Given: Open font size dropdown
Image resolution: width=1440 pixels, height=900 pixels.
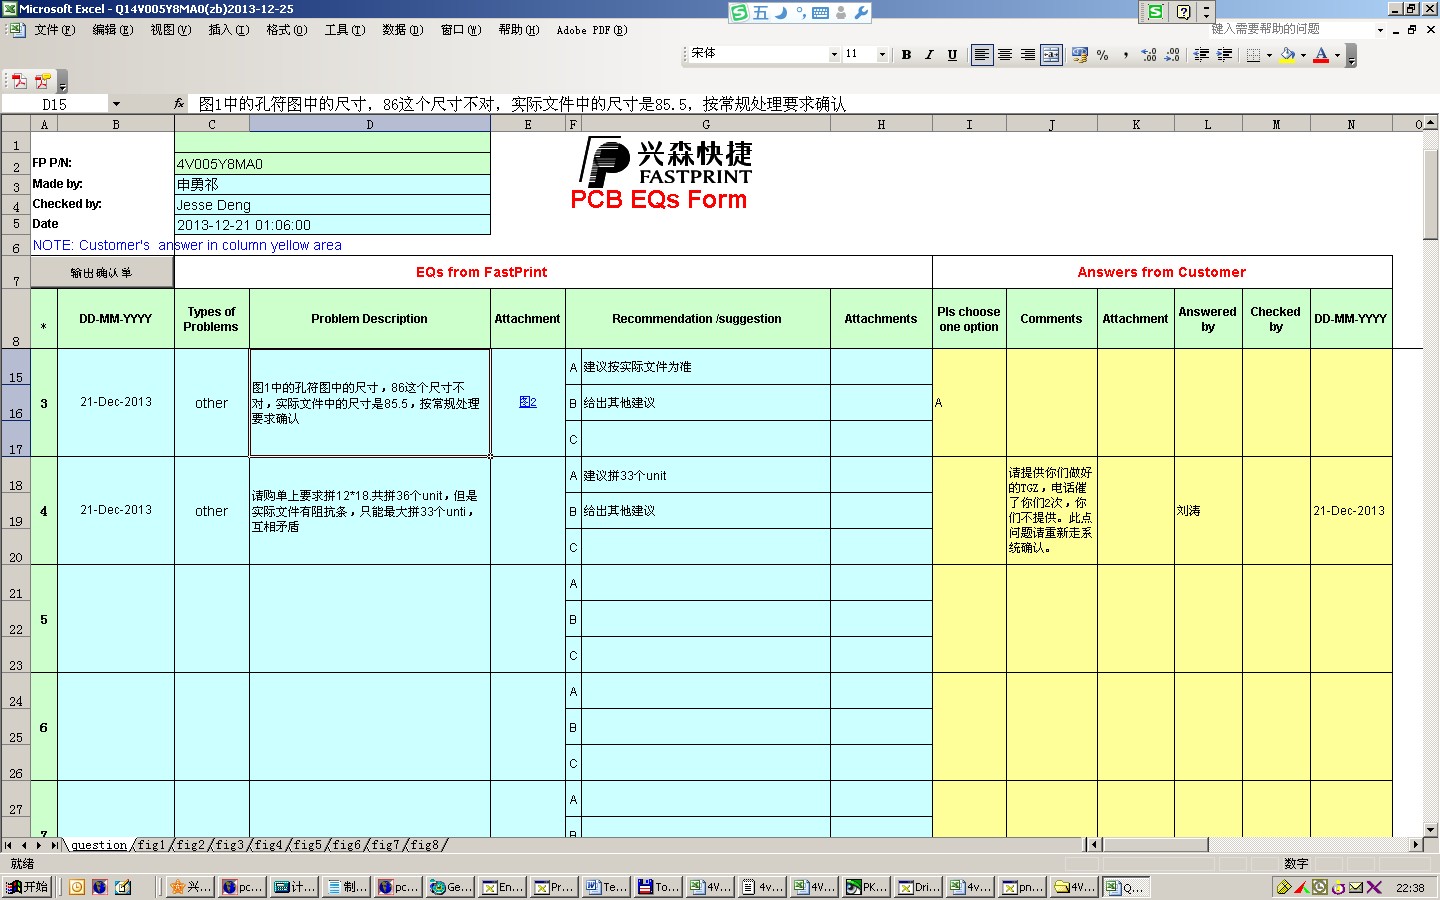Looking at the screenshot, I should pyautogui.click(x=882, y=55).
